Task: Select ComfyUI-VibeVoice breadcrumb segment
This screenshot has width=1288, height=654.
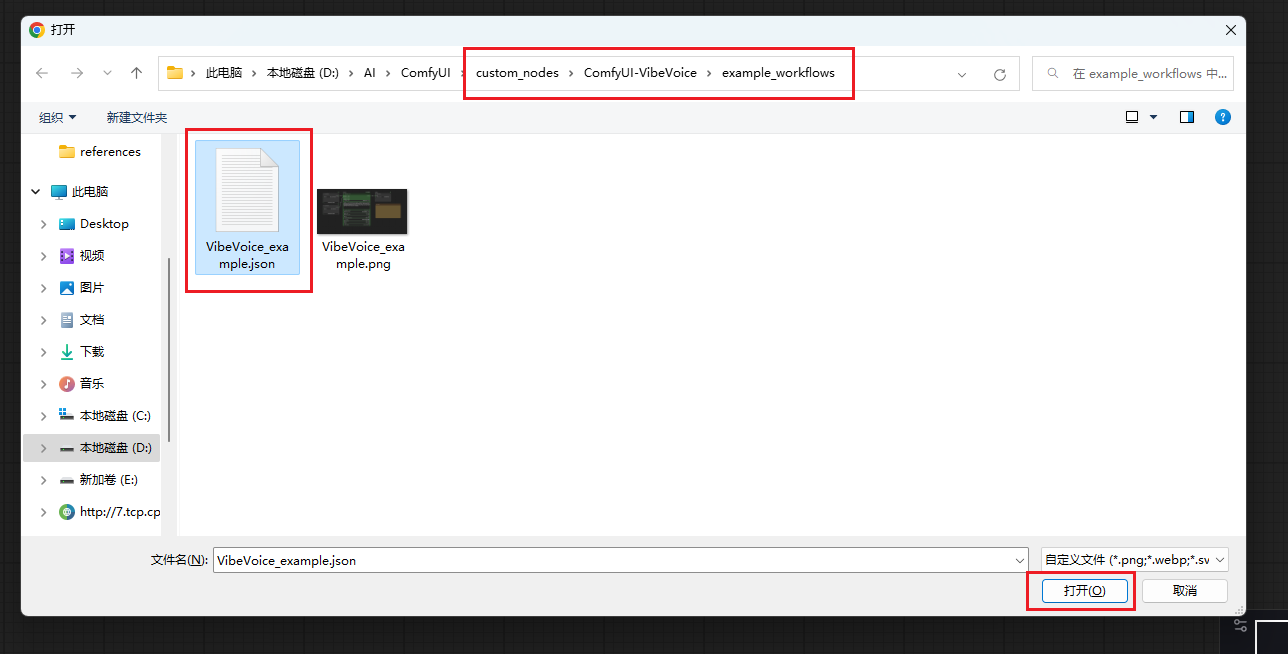Action: click(x=640, y=73)
